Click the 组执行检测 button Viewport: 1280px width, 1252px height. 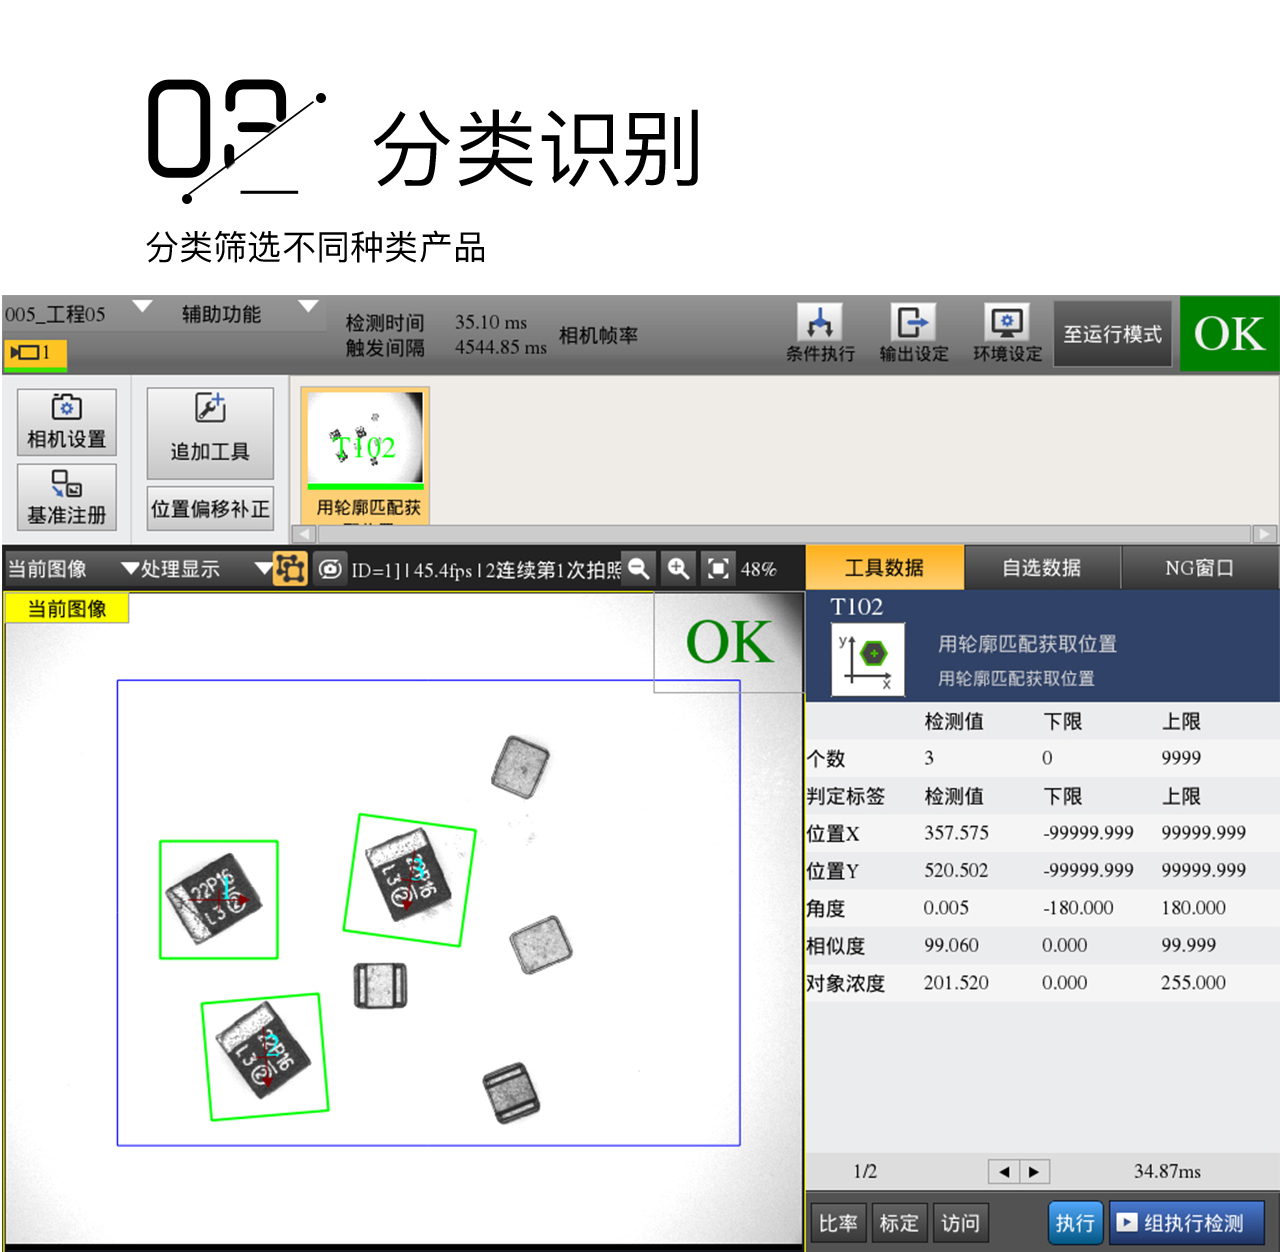click(1186, 1223)
